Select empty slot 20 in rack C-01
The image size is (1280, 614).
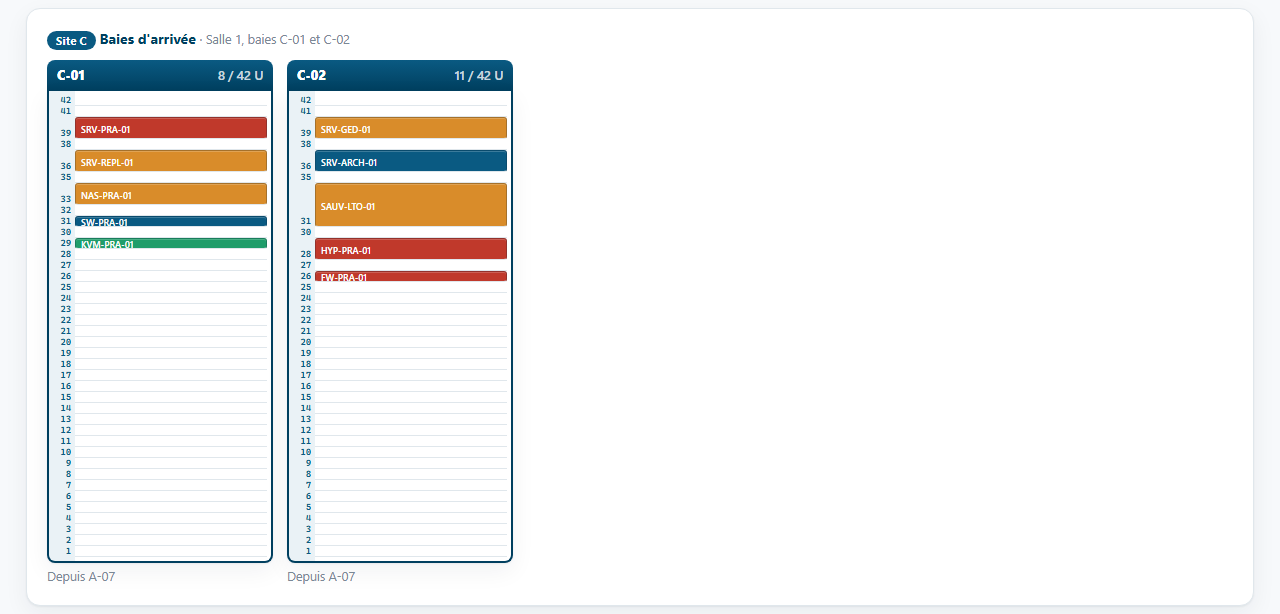[171, 342]
